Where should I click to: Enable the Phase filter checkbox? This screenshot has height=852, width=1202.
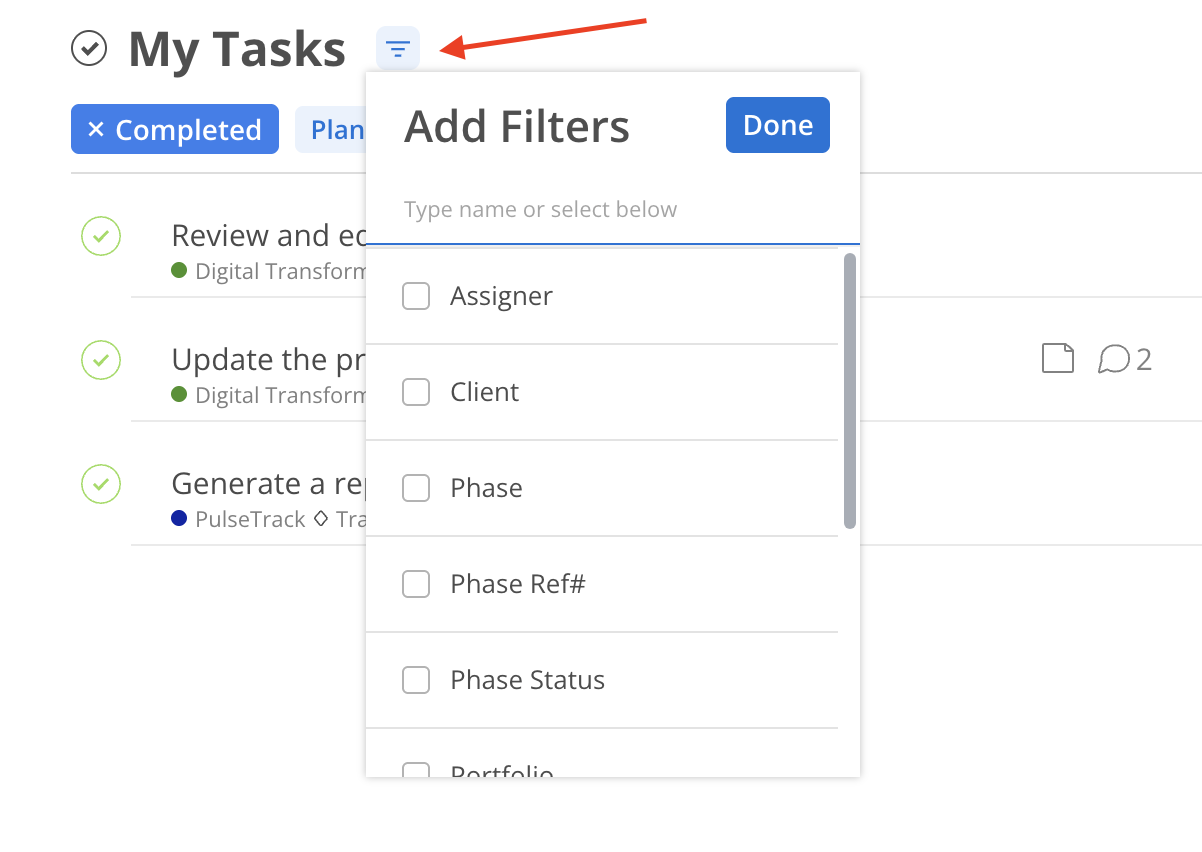416,488
